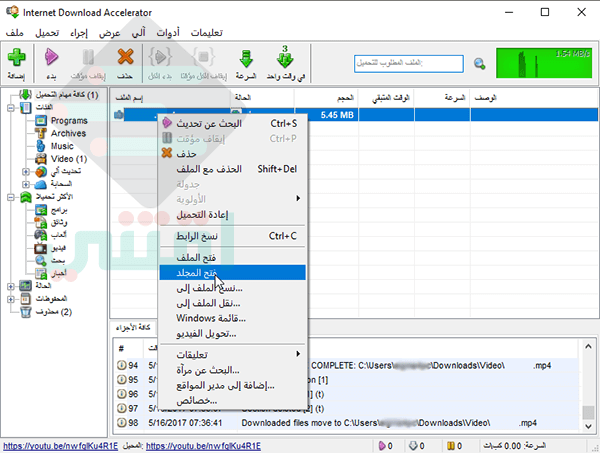Open the إجراء menu in menu bar
The height and width of the screenshot is (453, 600).
pyautogui.click(x=79, y=33)
